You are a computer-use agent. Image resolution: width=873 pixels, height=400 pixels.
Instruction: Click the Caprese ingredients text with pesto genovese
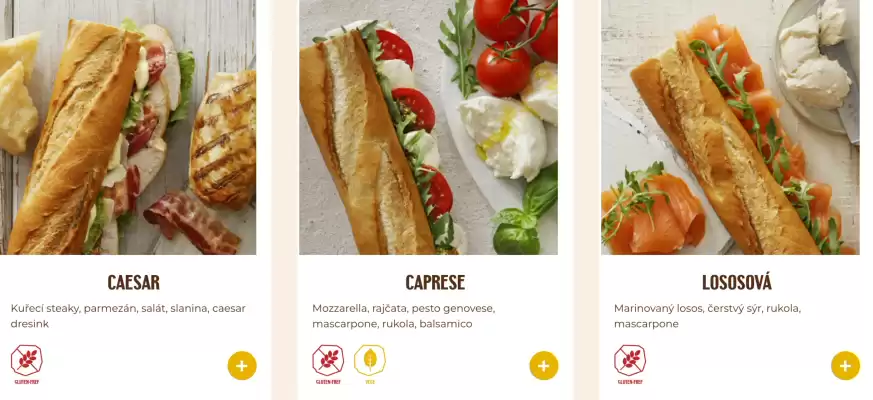pyautogui.click(x=404, y=316)
